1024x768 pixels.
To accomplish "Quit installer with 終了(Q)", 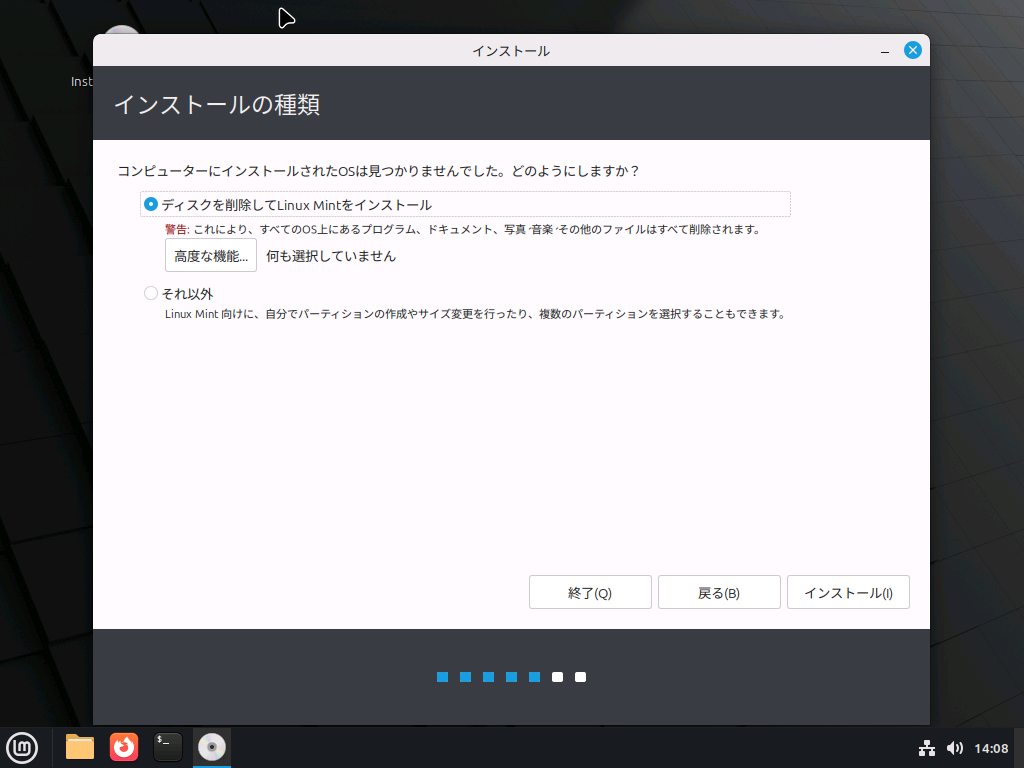I will point(590,592).
